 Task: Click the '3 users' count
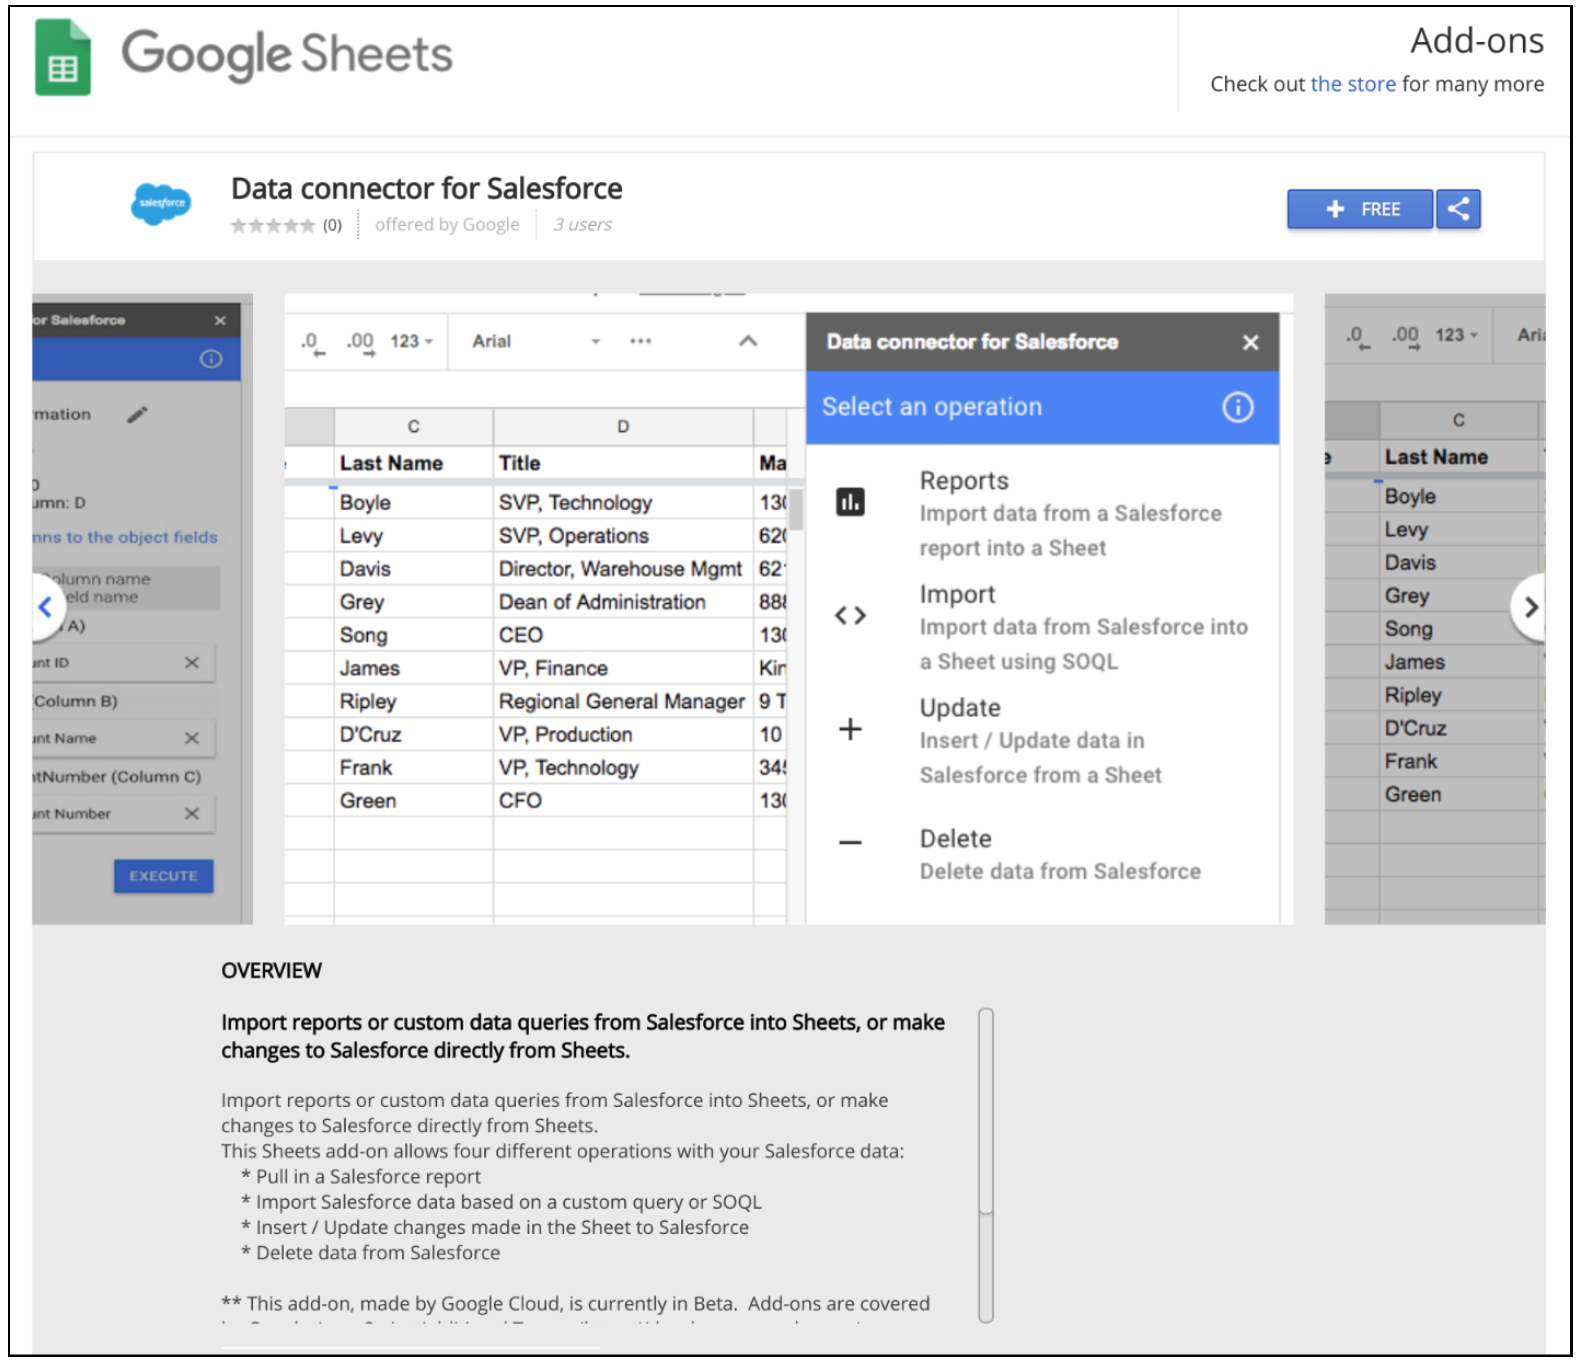(583, 224)
